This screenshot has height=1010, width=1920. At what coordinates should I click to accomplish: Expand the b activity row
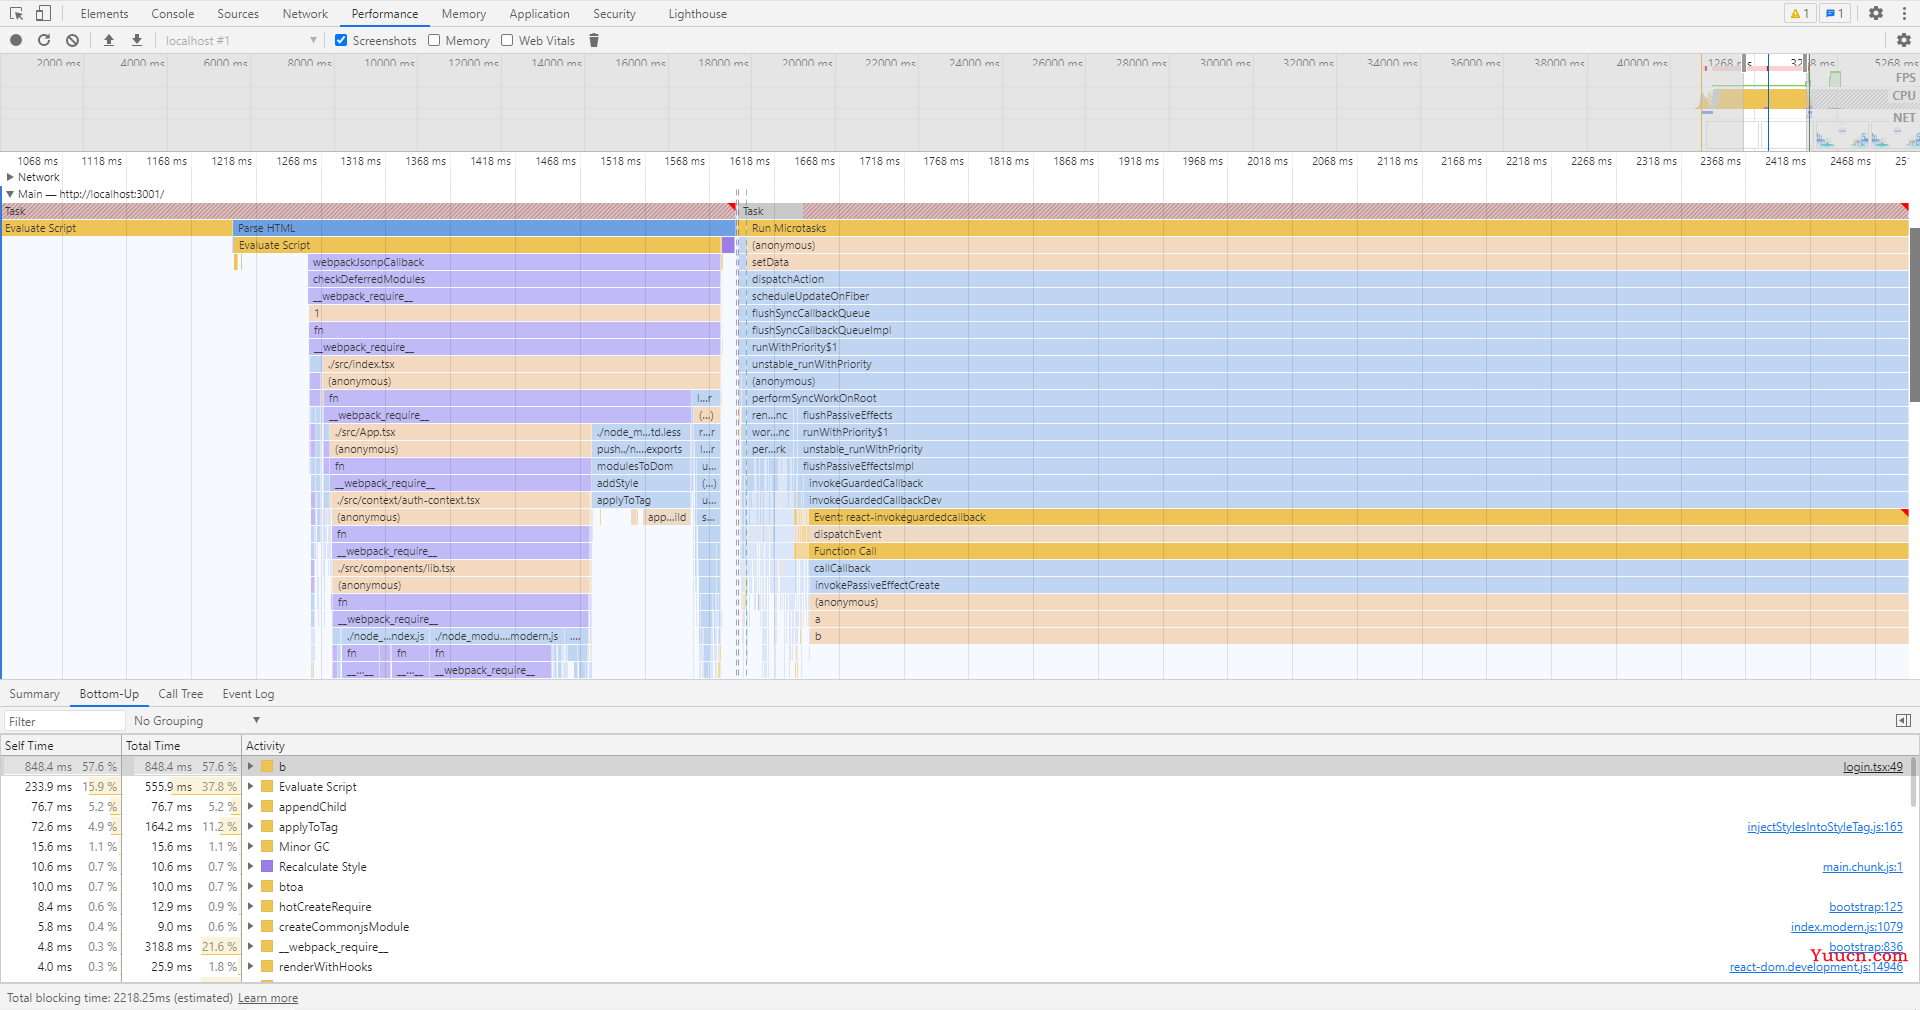(x=251, y=767)
